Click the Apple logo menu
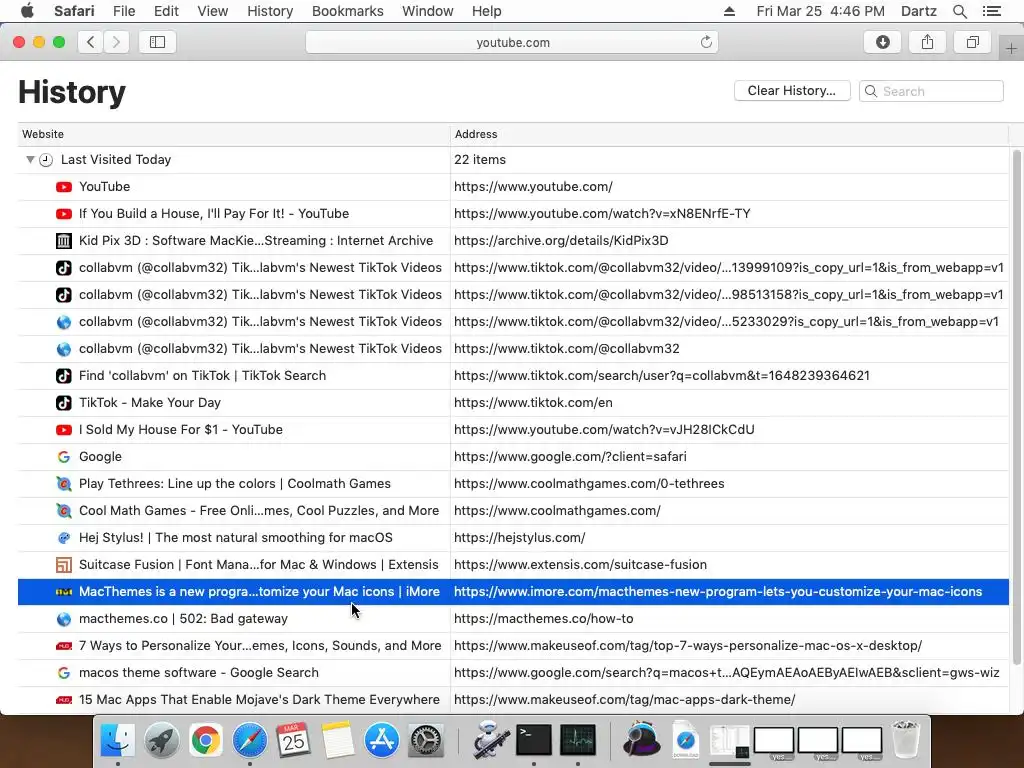Viewport: 1024px width, 768px height. pyautogui.click(x=27, y=11)
